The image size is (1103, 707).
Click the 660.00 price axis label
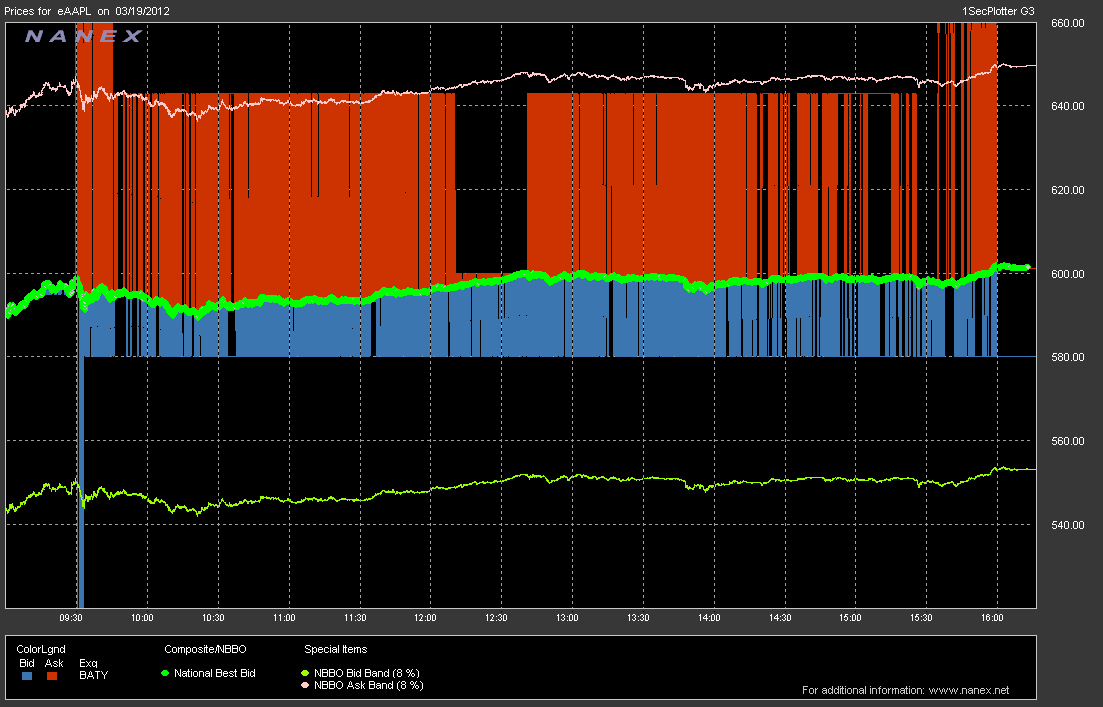[x=1067, y=23]
